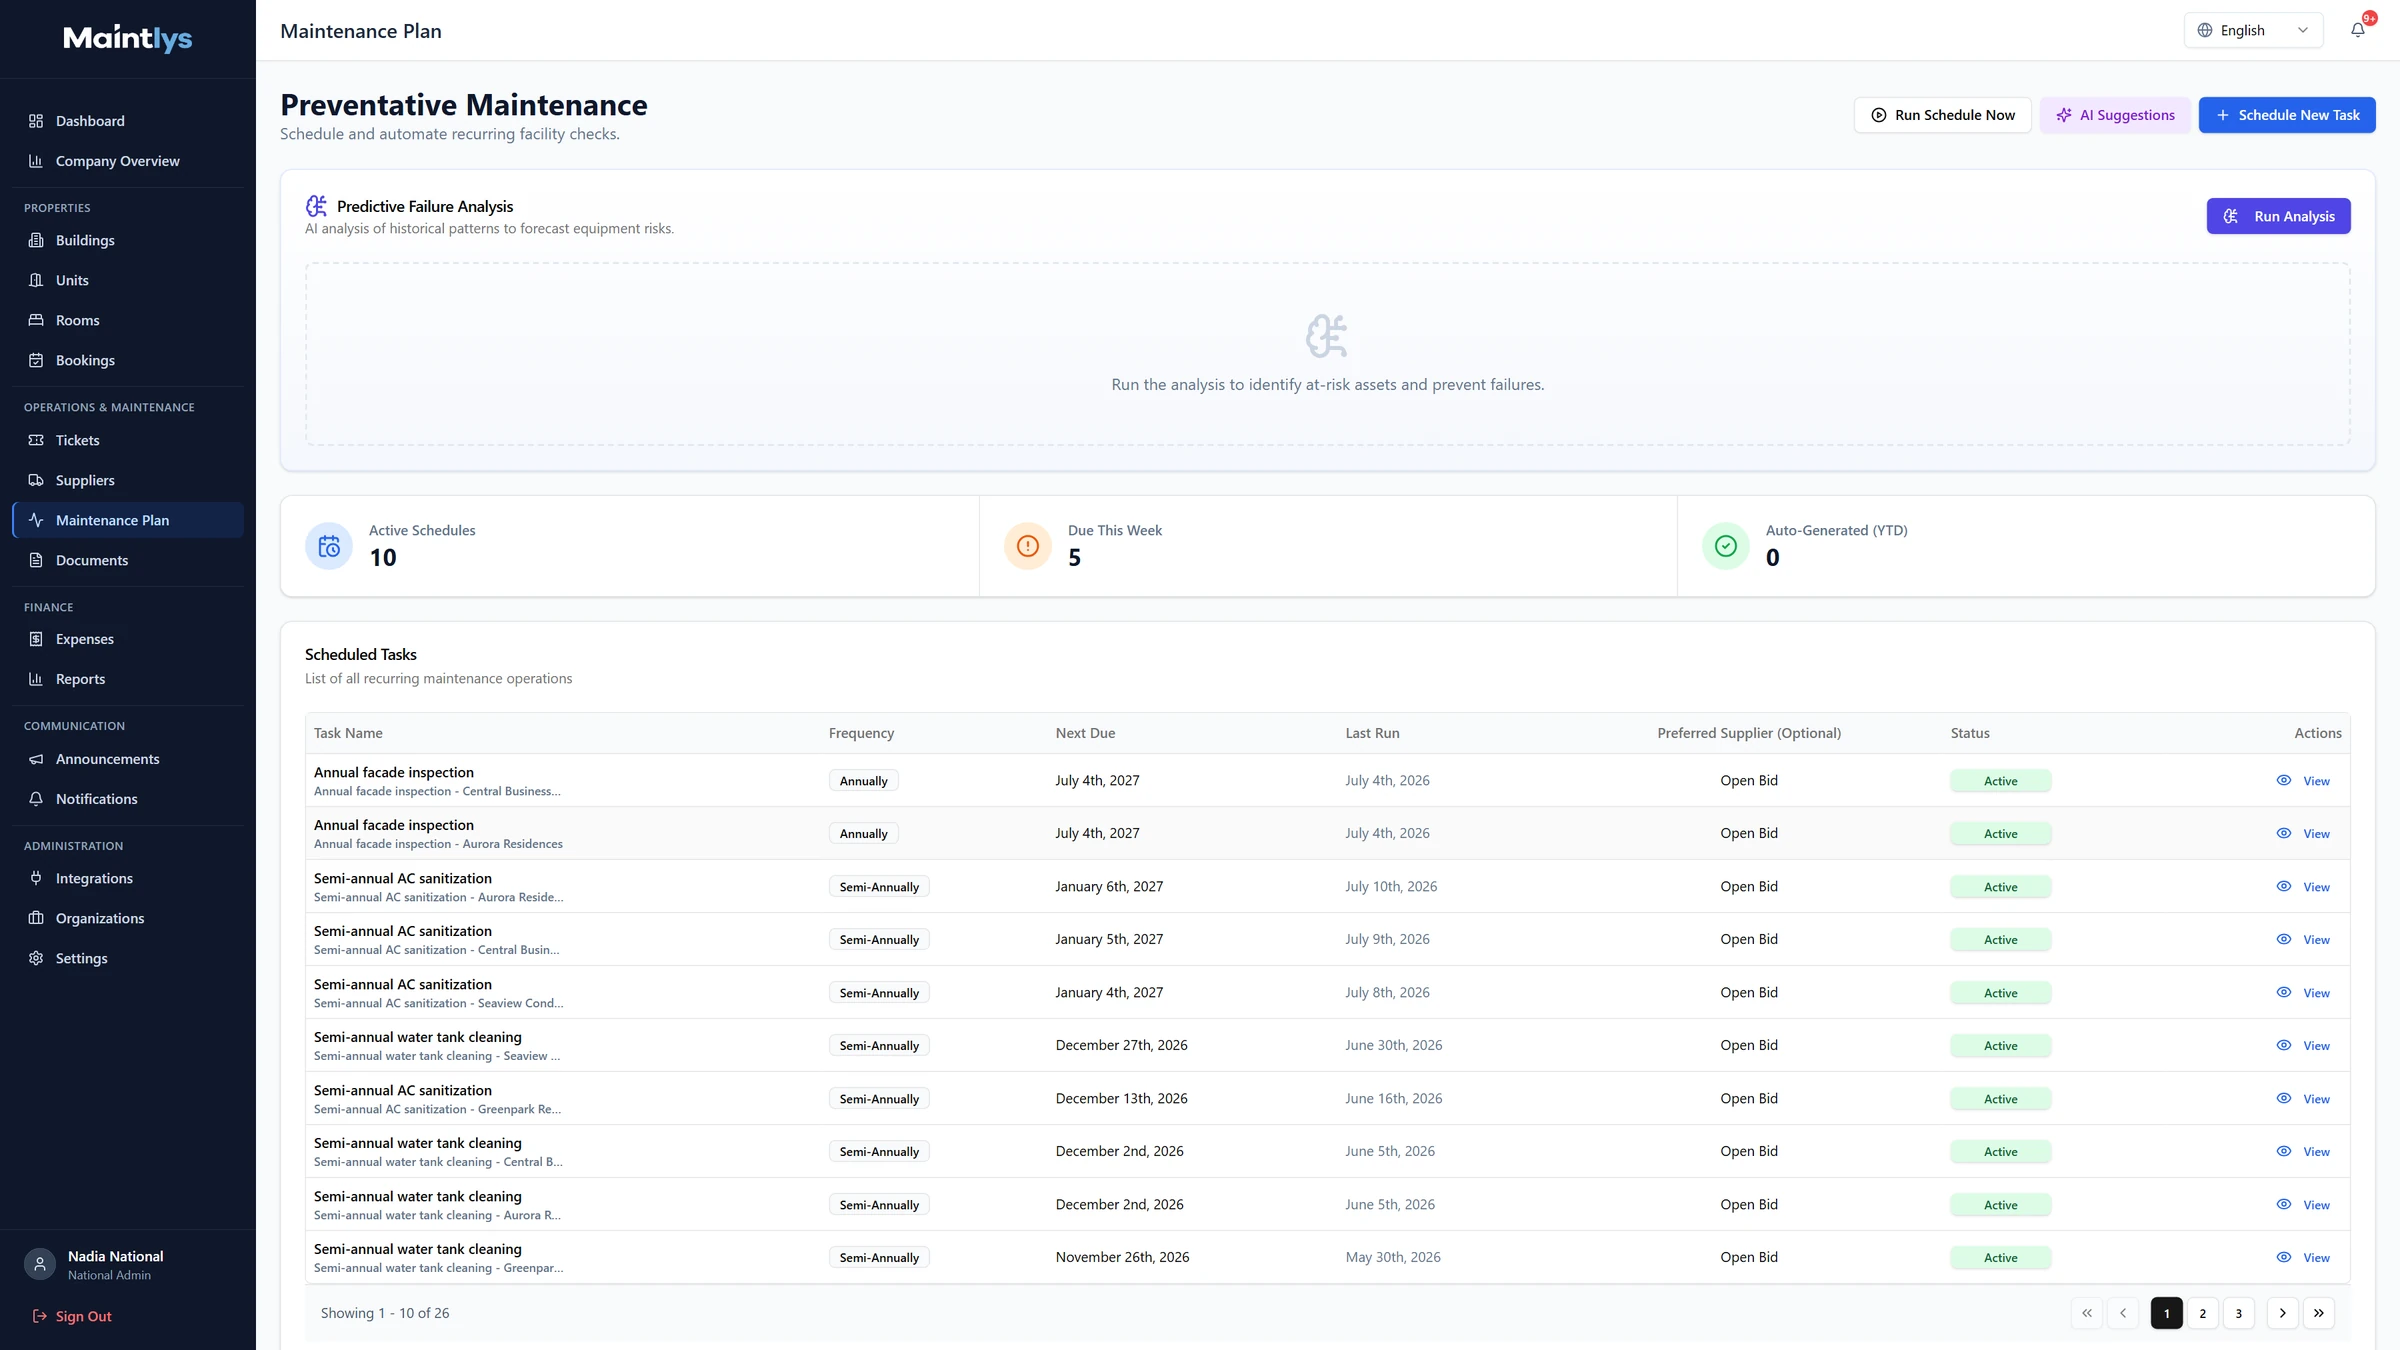Click the Due This Week alert icon
Image resolution: width=2400 pixels, height=1350 pixels.
[x=1027, y=546]
